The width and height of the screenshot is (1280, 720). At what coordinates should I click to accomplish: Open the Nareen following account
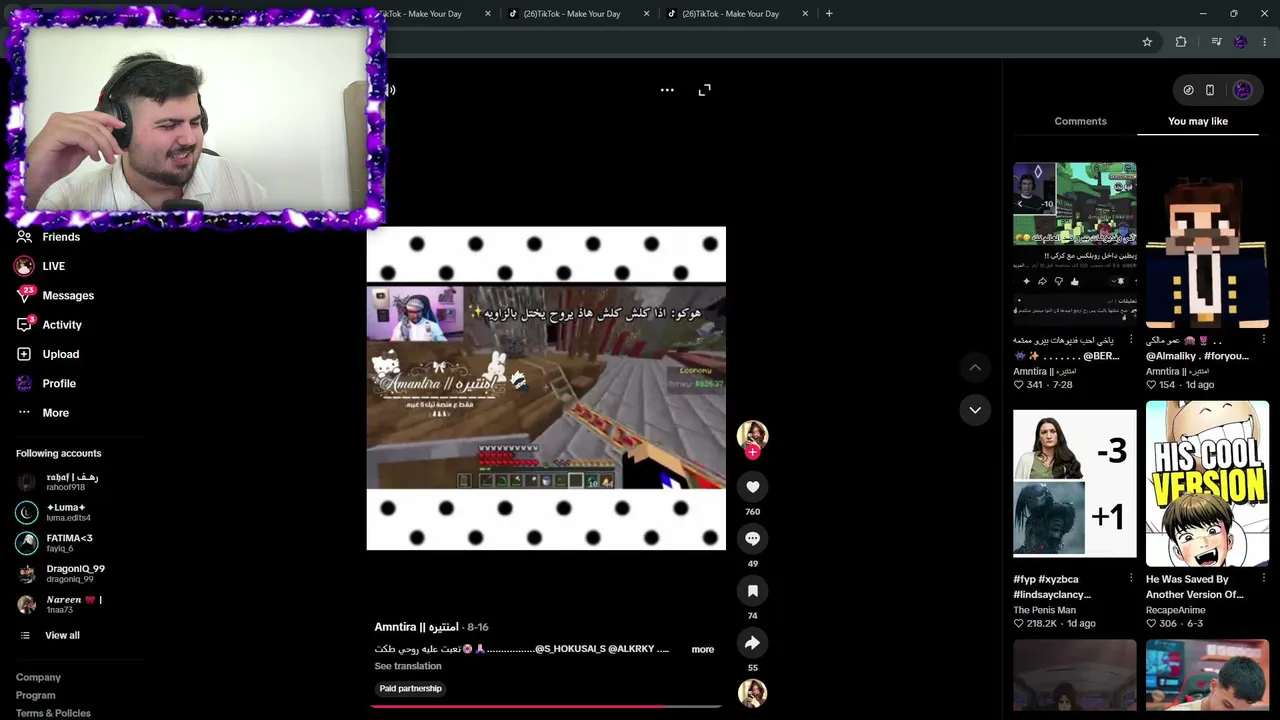[x=59, y=605]
